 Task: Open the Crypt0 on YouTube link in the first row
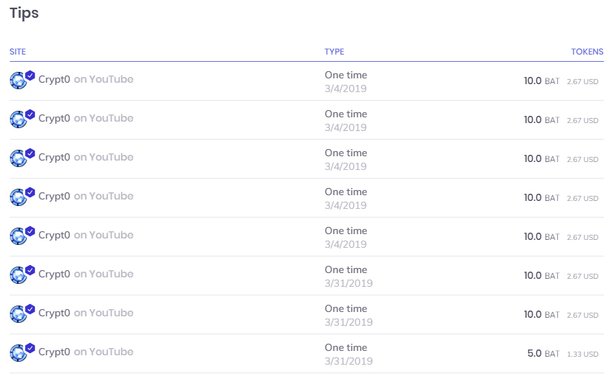tap(86, 79)
